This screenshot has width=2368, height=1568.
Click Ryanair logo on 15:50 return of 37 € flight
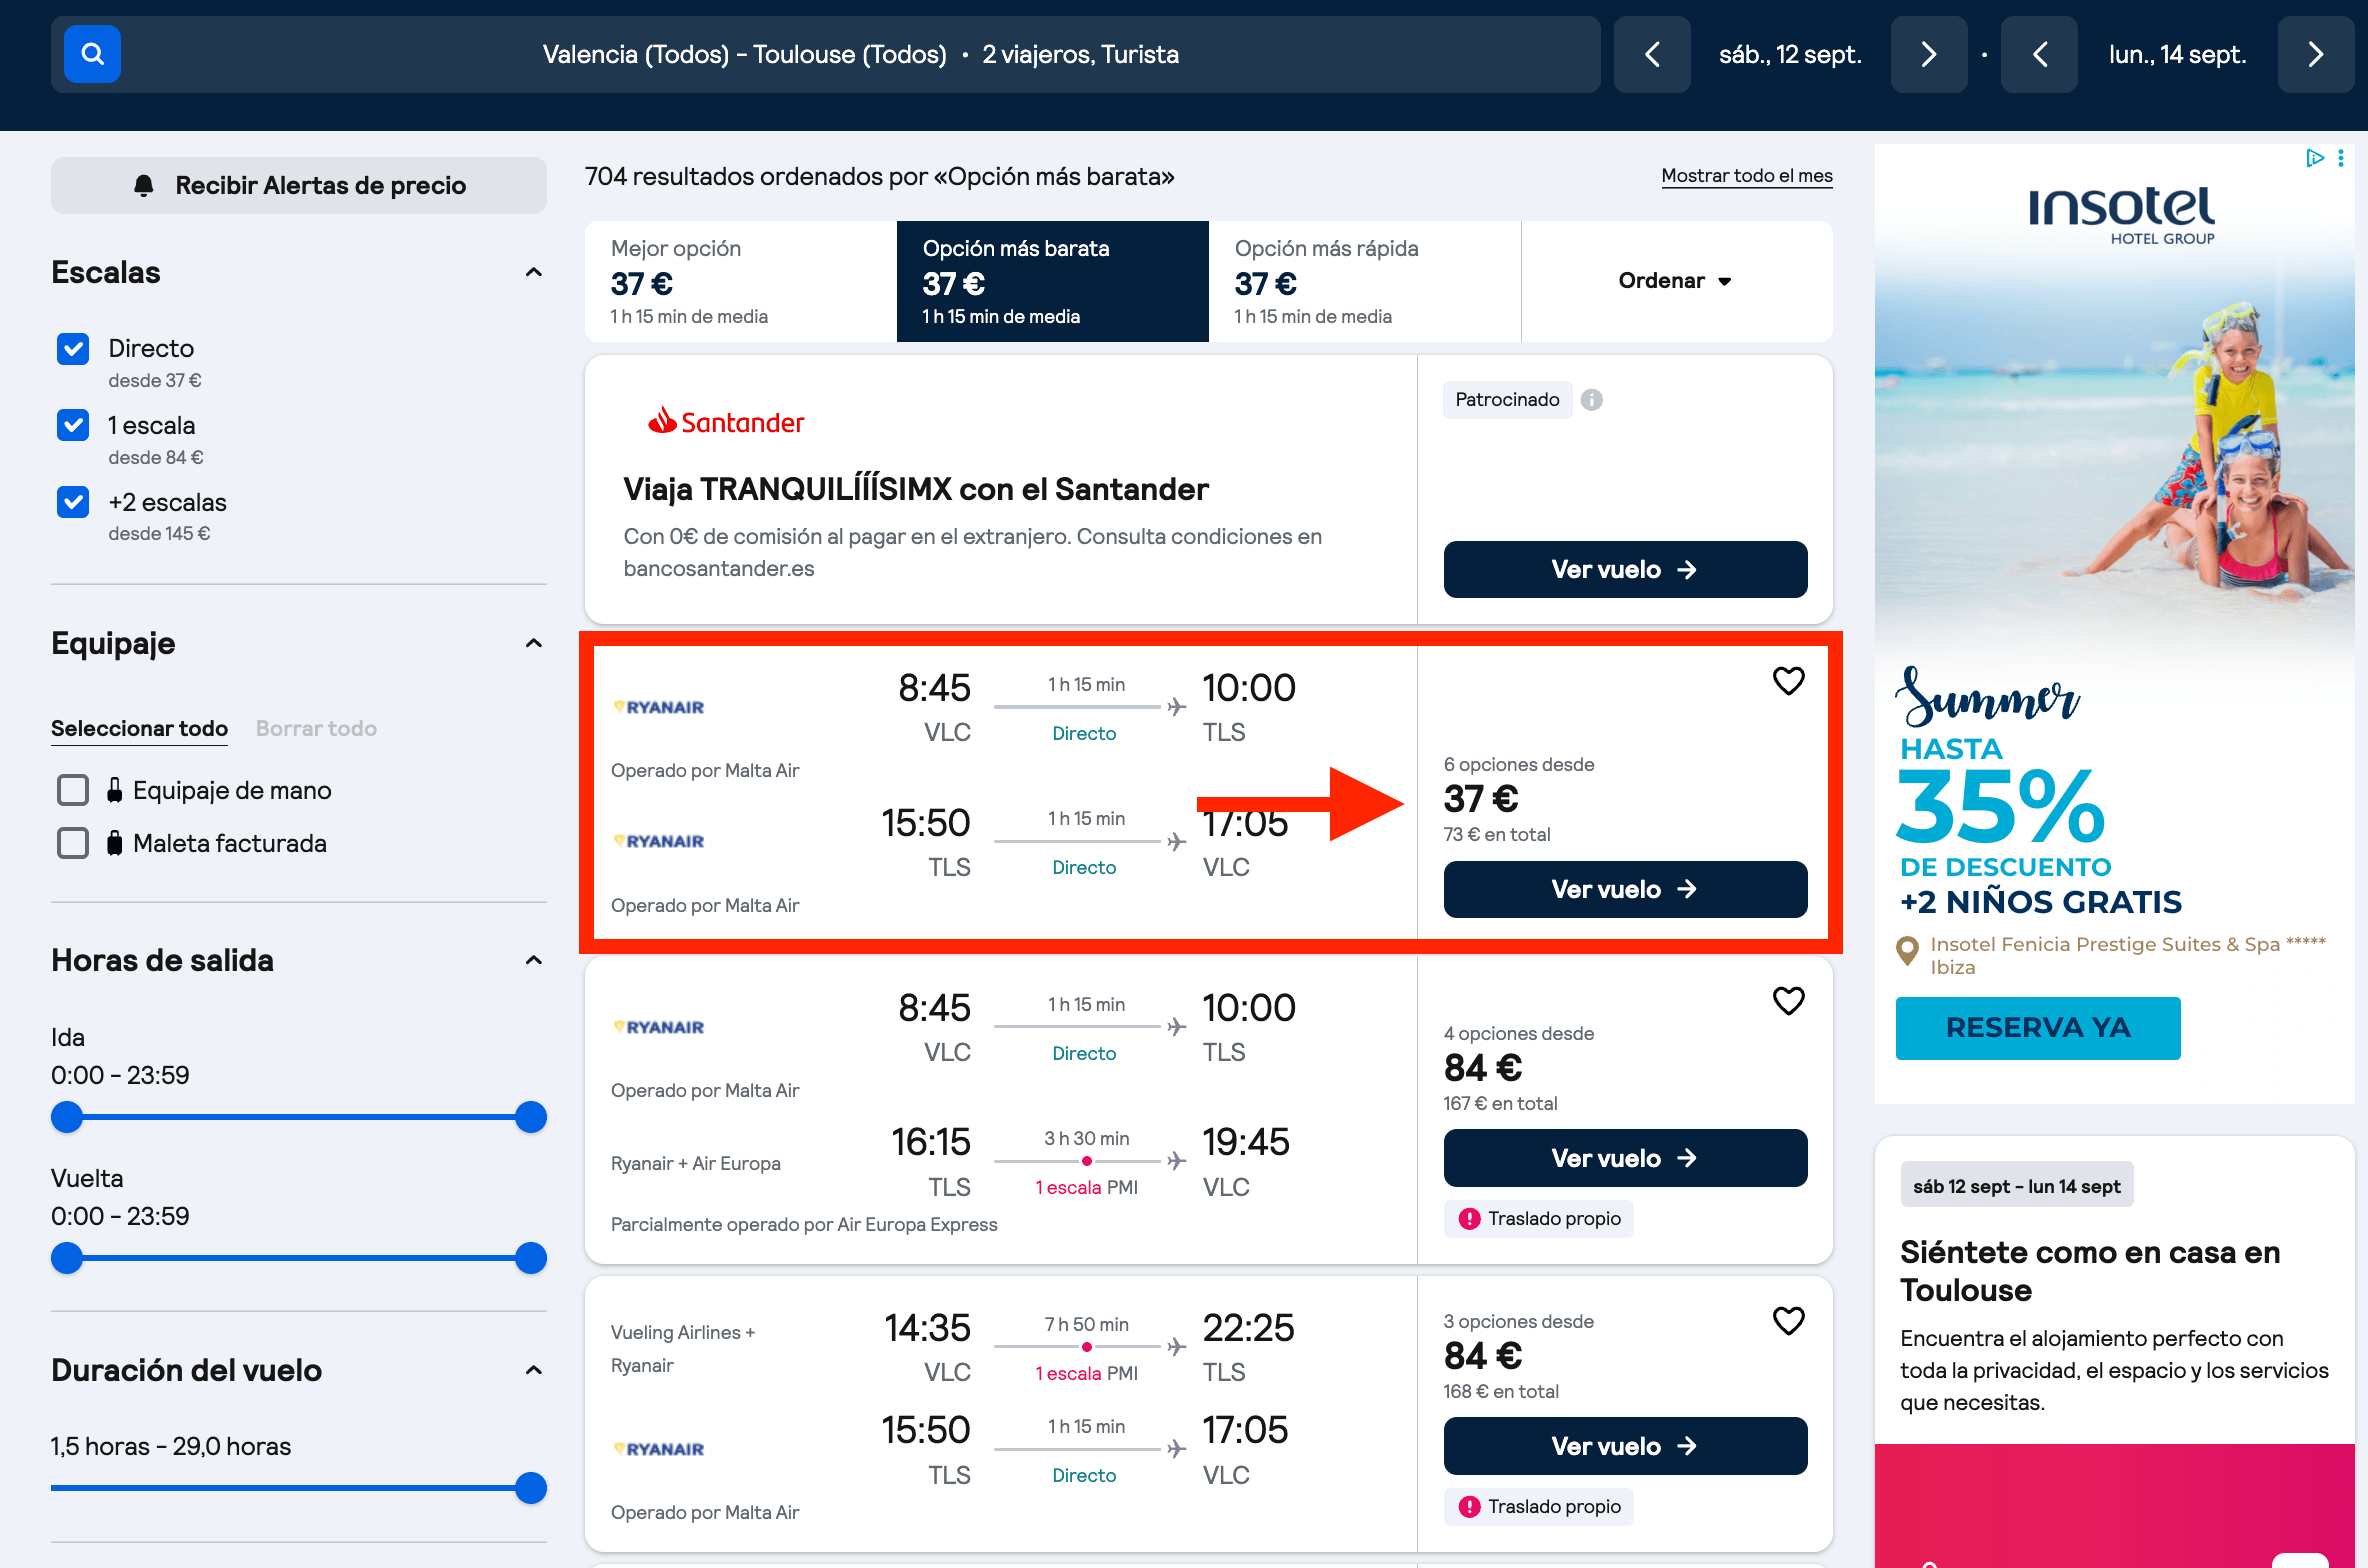(659, 841)
